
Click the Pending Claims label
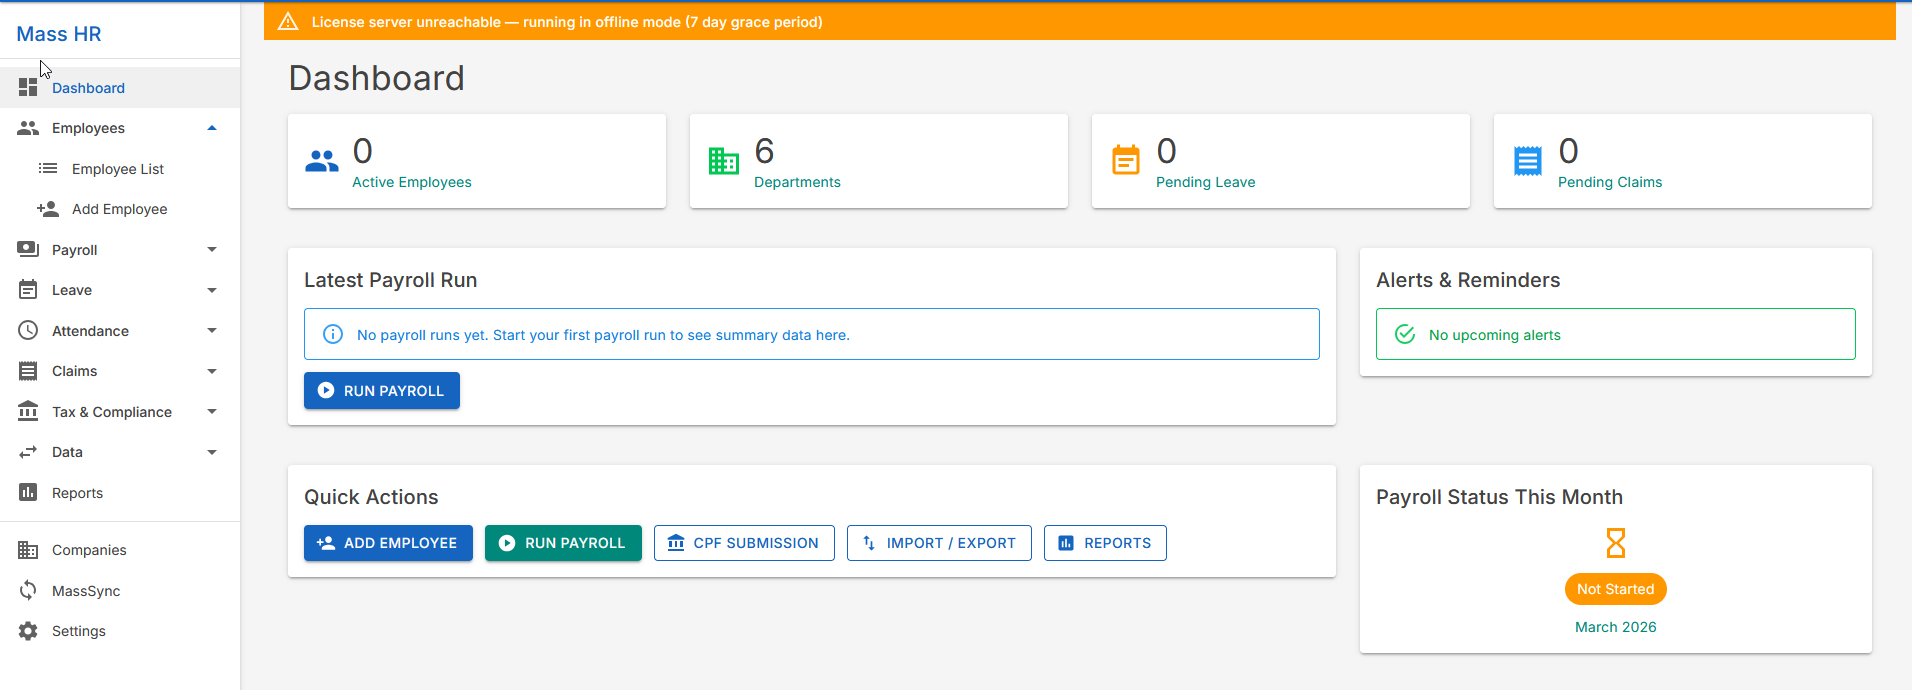point(1610,182)
